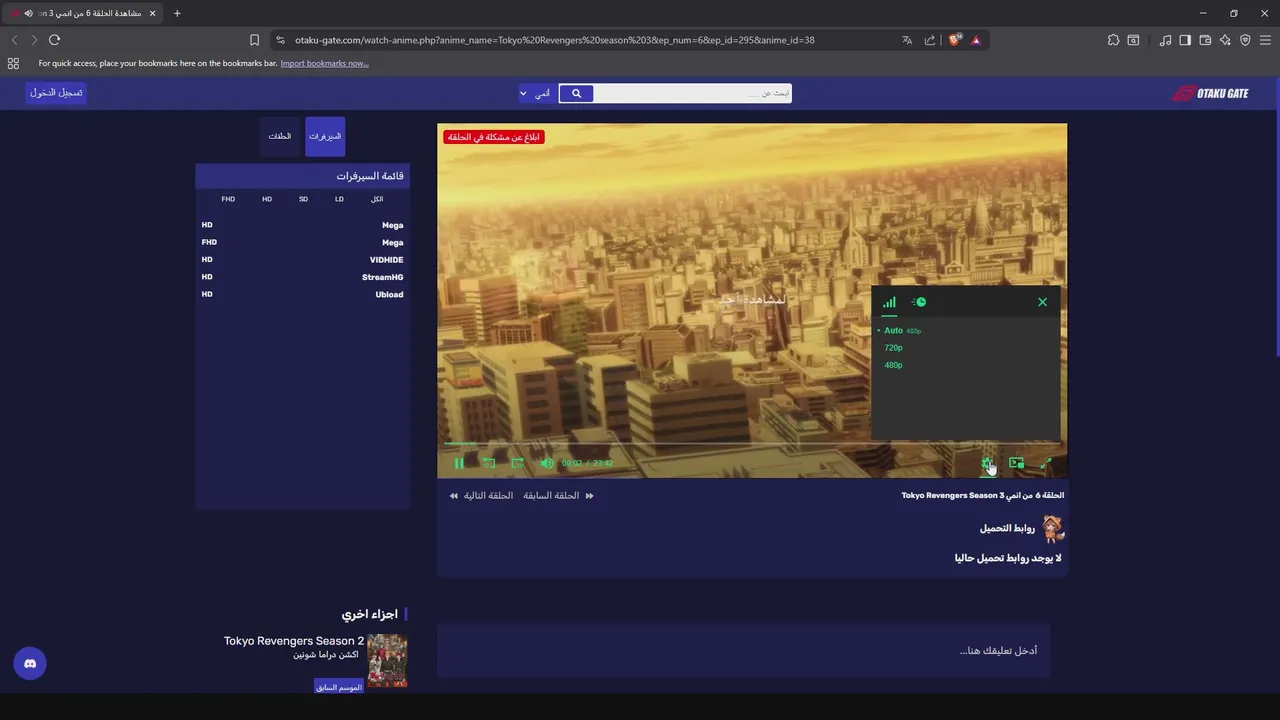Open a new browser tab

coord(177,13)
